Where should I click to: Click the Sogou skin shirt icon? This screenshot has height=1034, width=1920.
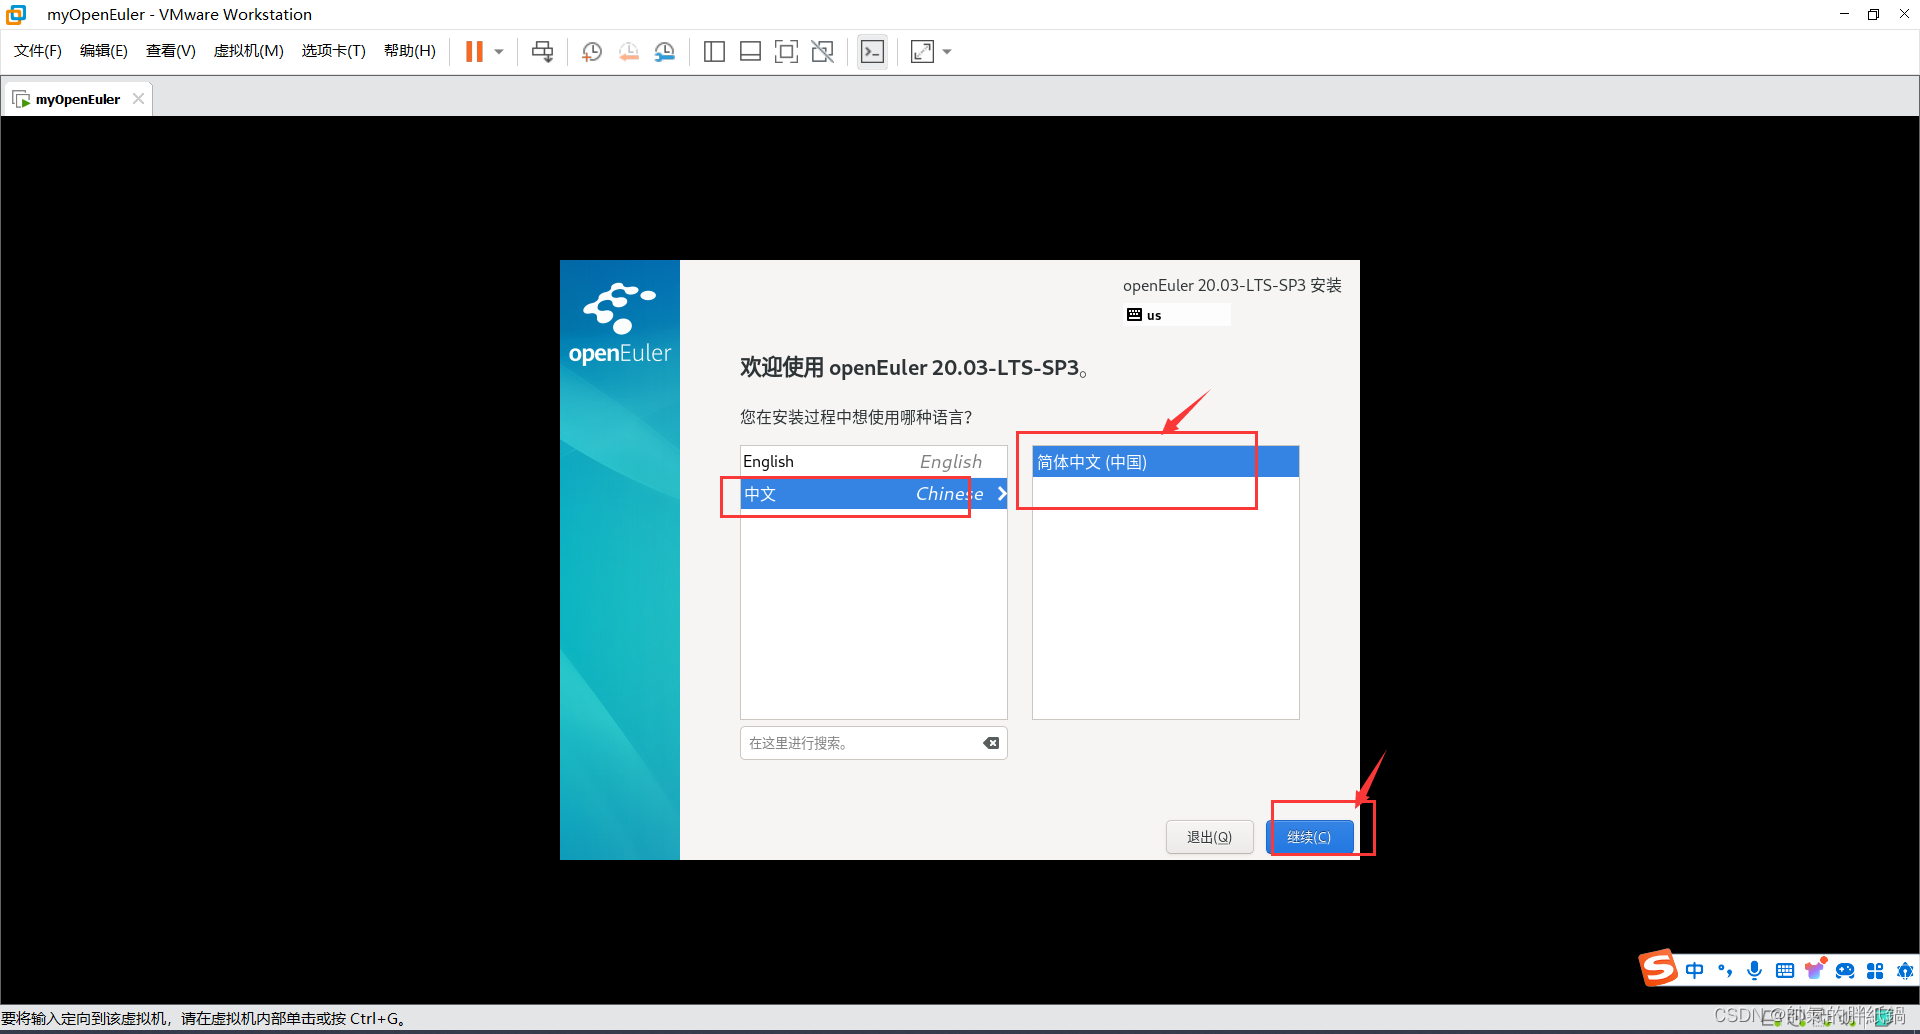pos(1815,969)
